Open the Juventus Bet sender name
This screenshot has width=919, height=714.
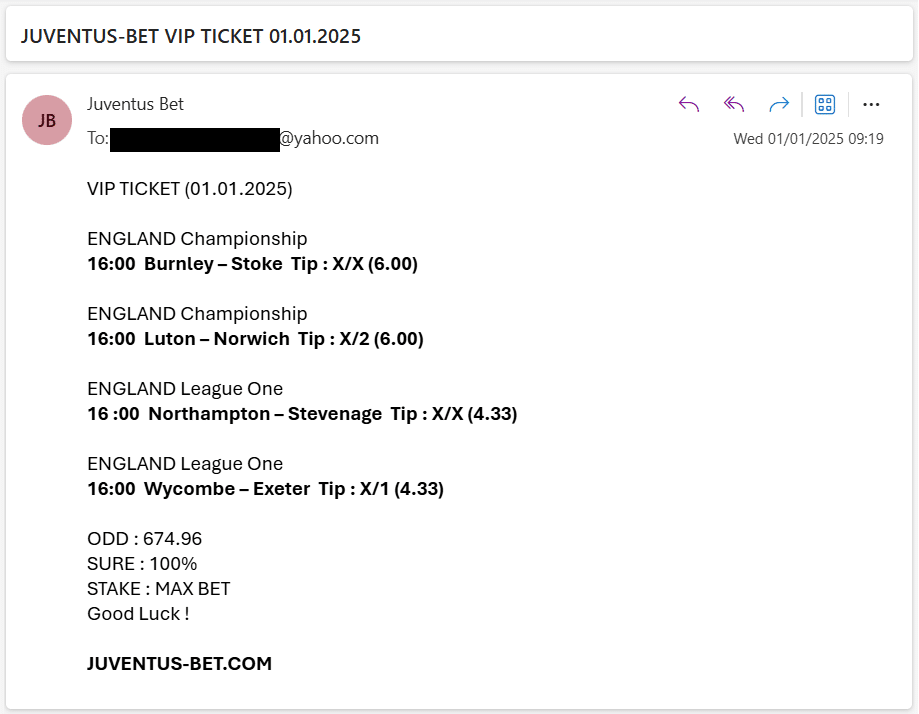135,104
